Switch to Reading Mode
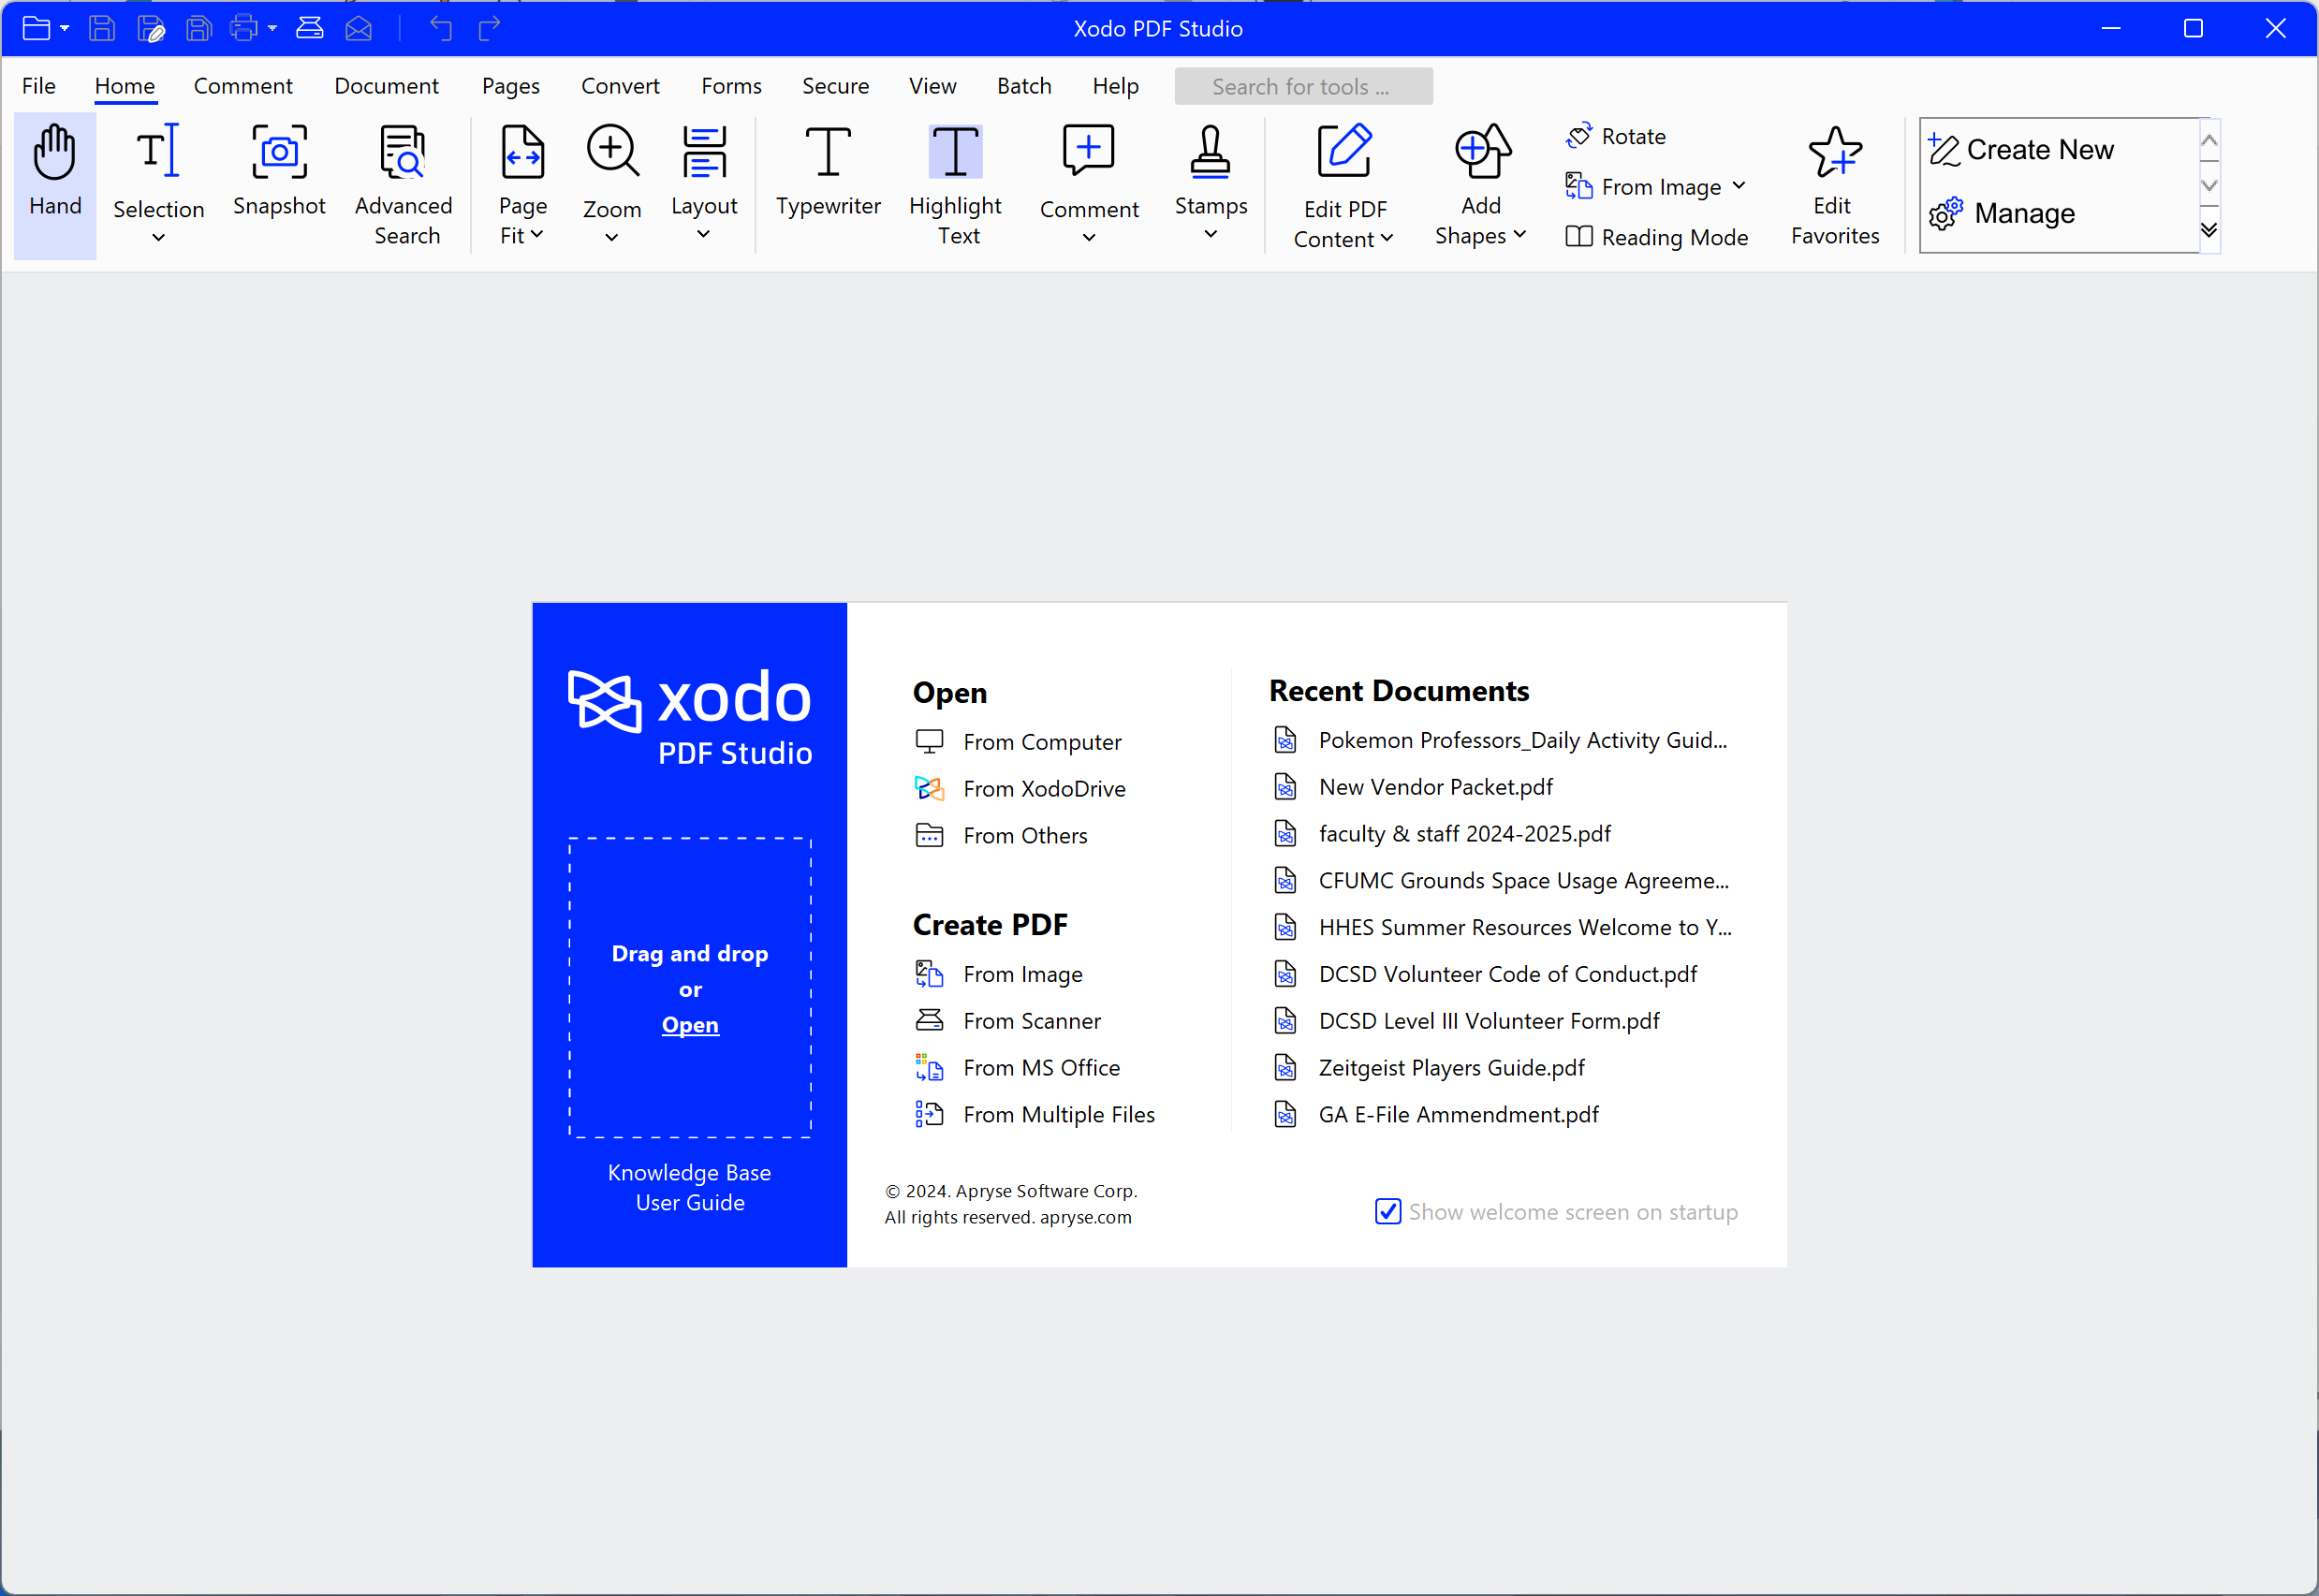 pyautogui.click(x=1656, y=237)
